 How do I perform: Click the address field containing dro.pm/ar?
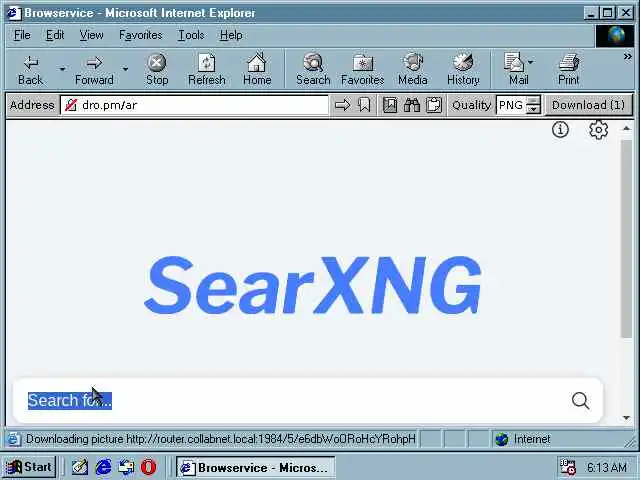coord(194,105)
